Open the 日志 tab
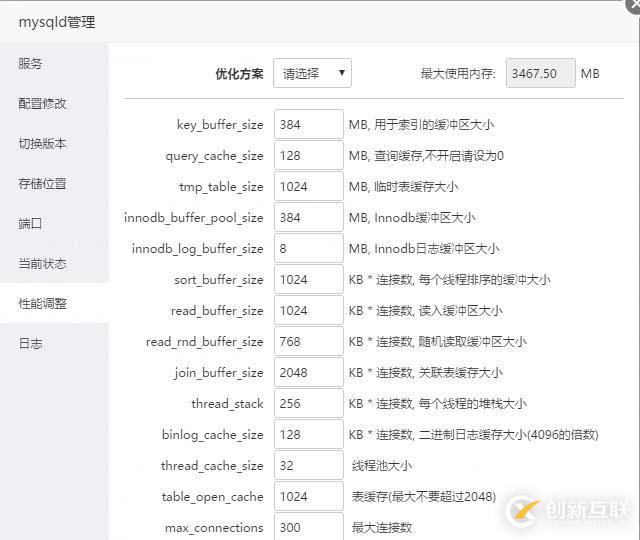The width and height of the screenshot is (640, 540). click(x=54, y=344)
